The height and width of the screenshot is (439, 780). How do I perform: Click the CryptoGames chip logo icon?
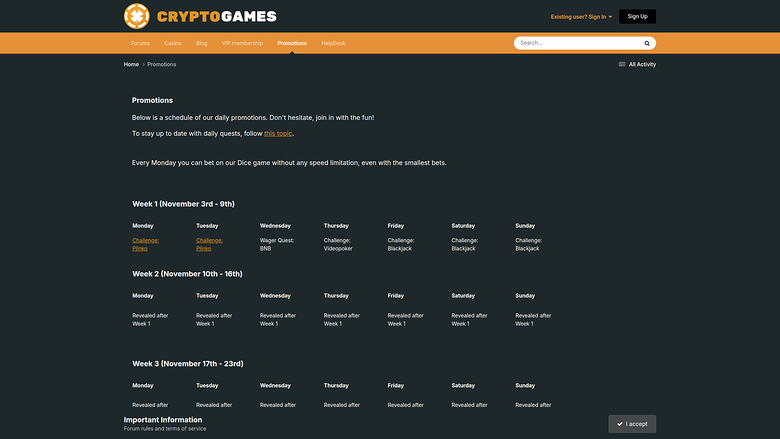[x=137, y=16]
